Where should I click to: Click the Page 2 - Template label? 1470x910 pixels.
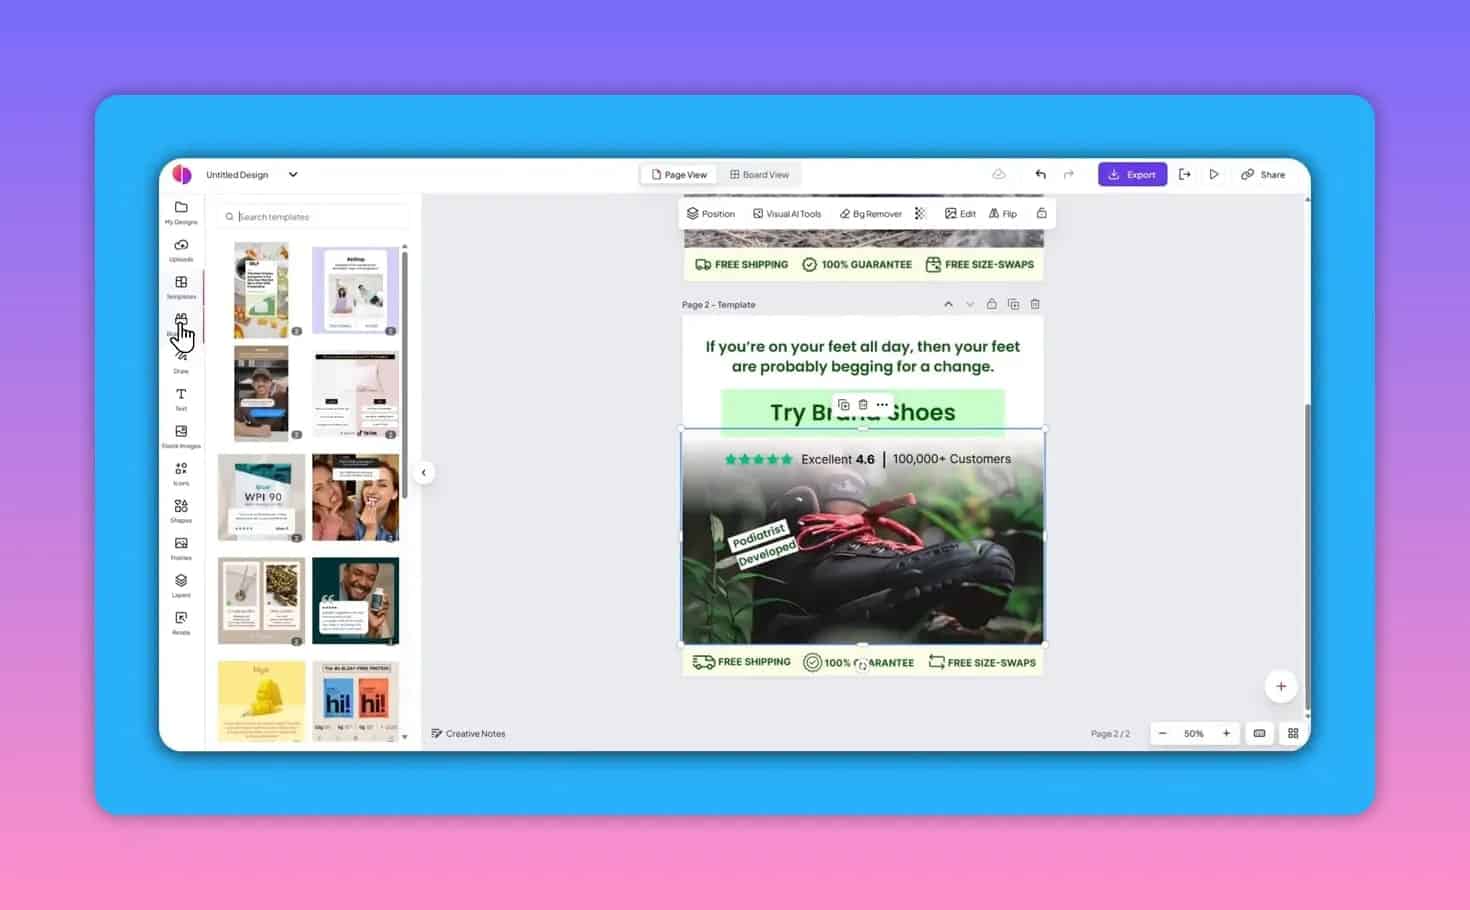click(x=718, y=304)
